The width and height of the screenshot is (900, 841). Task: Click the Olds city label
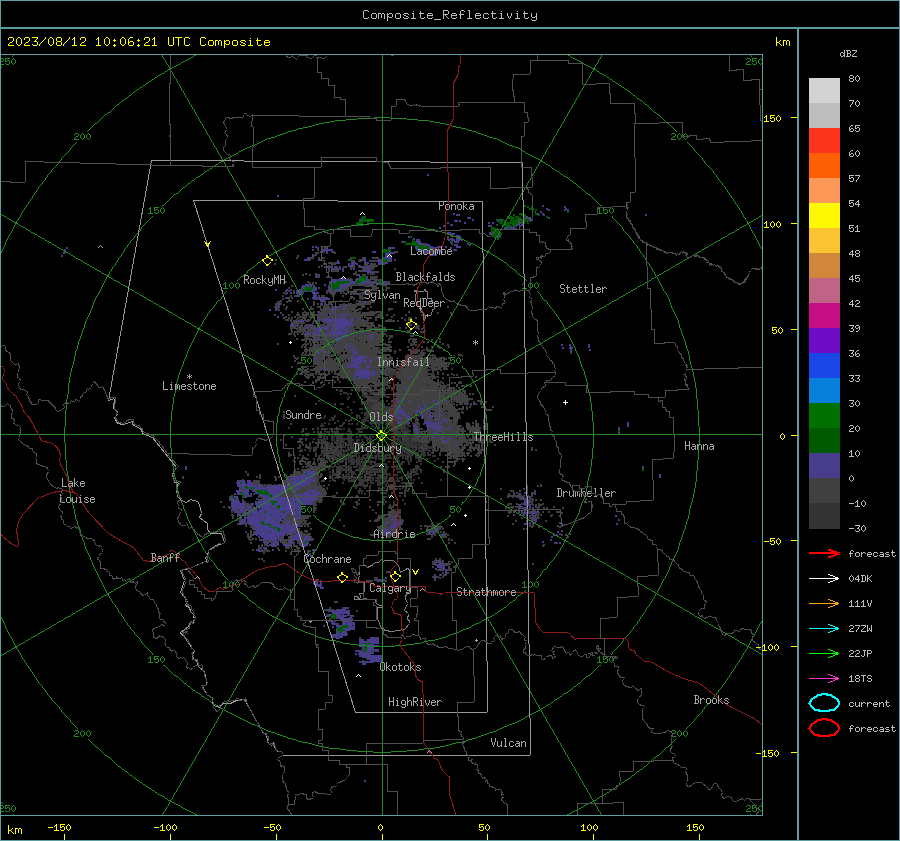[381, 417]
